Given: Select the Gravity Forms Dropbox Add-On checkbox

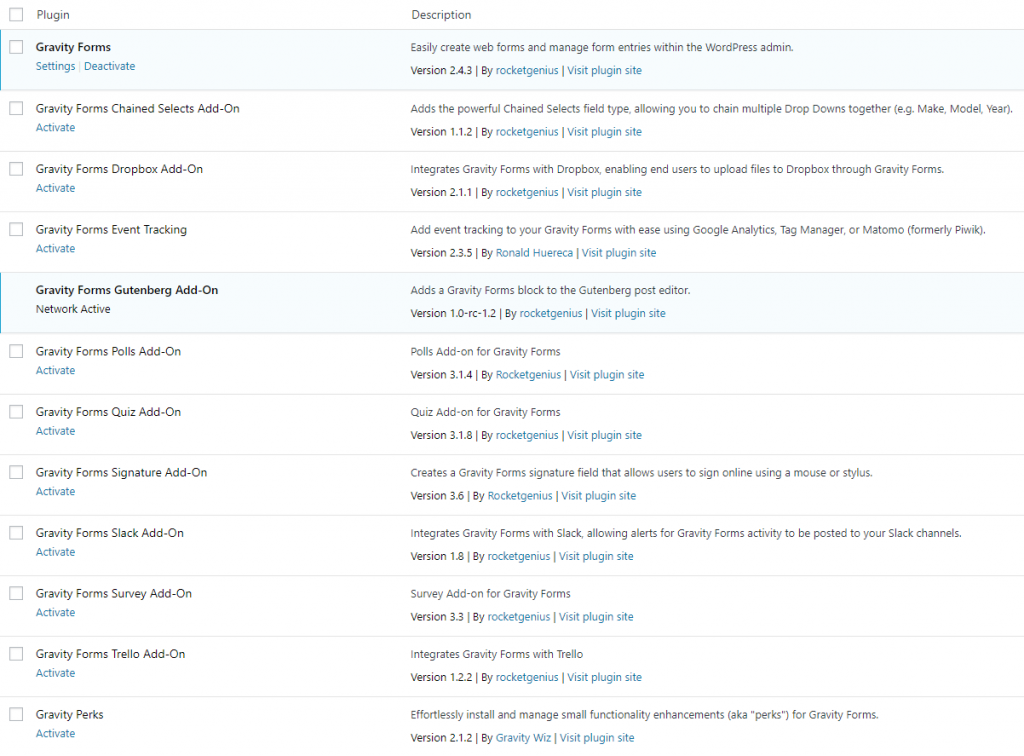Looking at the screenshot, I should (16, 169).
